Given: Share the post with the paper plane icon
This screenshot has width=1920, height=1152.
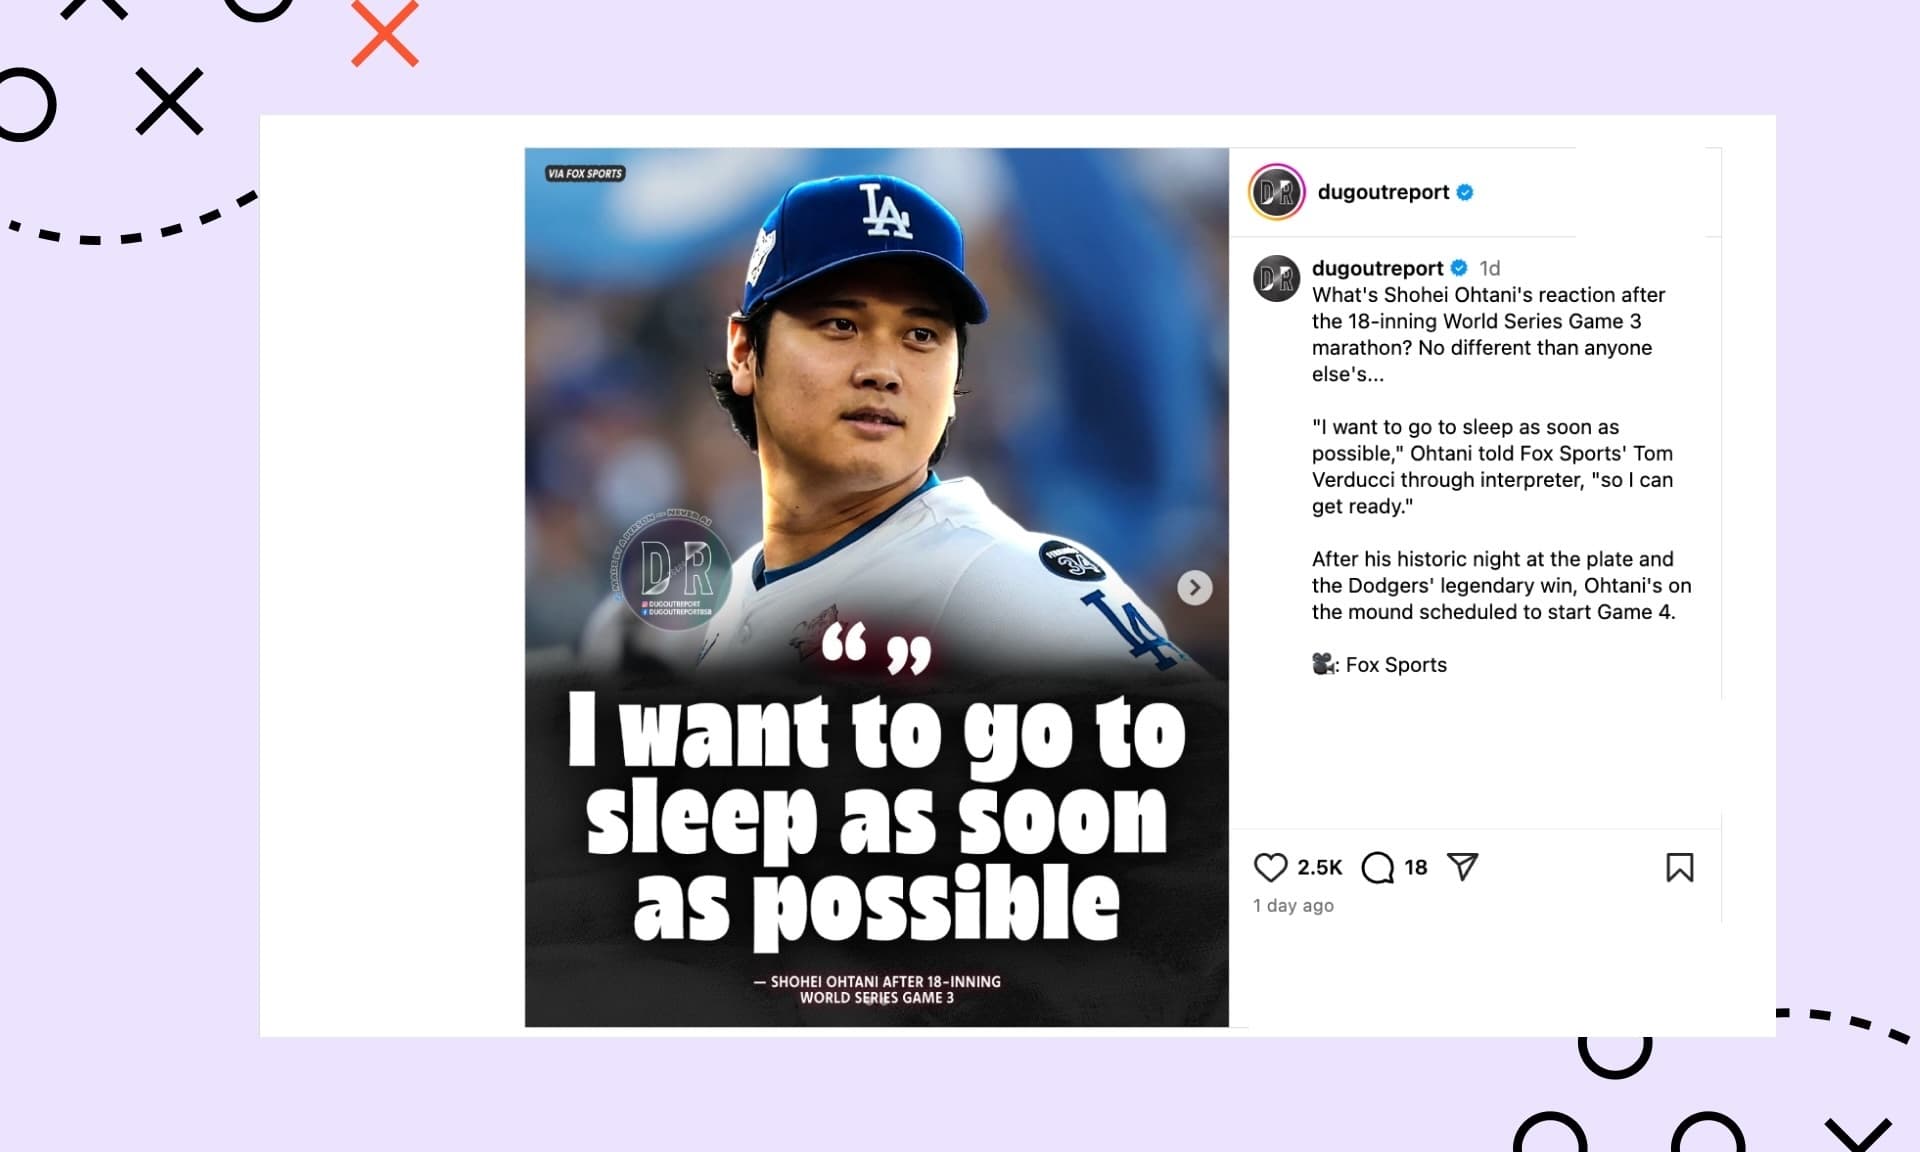Looking at the screenshot, I should (x=1462, y=867).
